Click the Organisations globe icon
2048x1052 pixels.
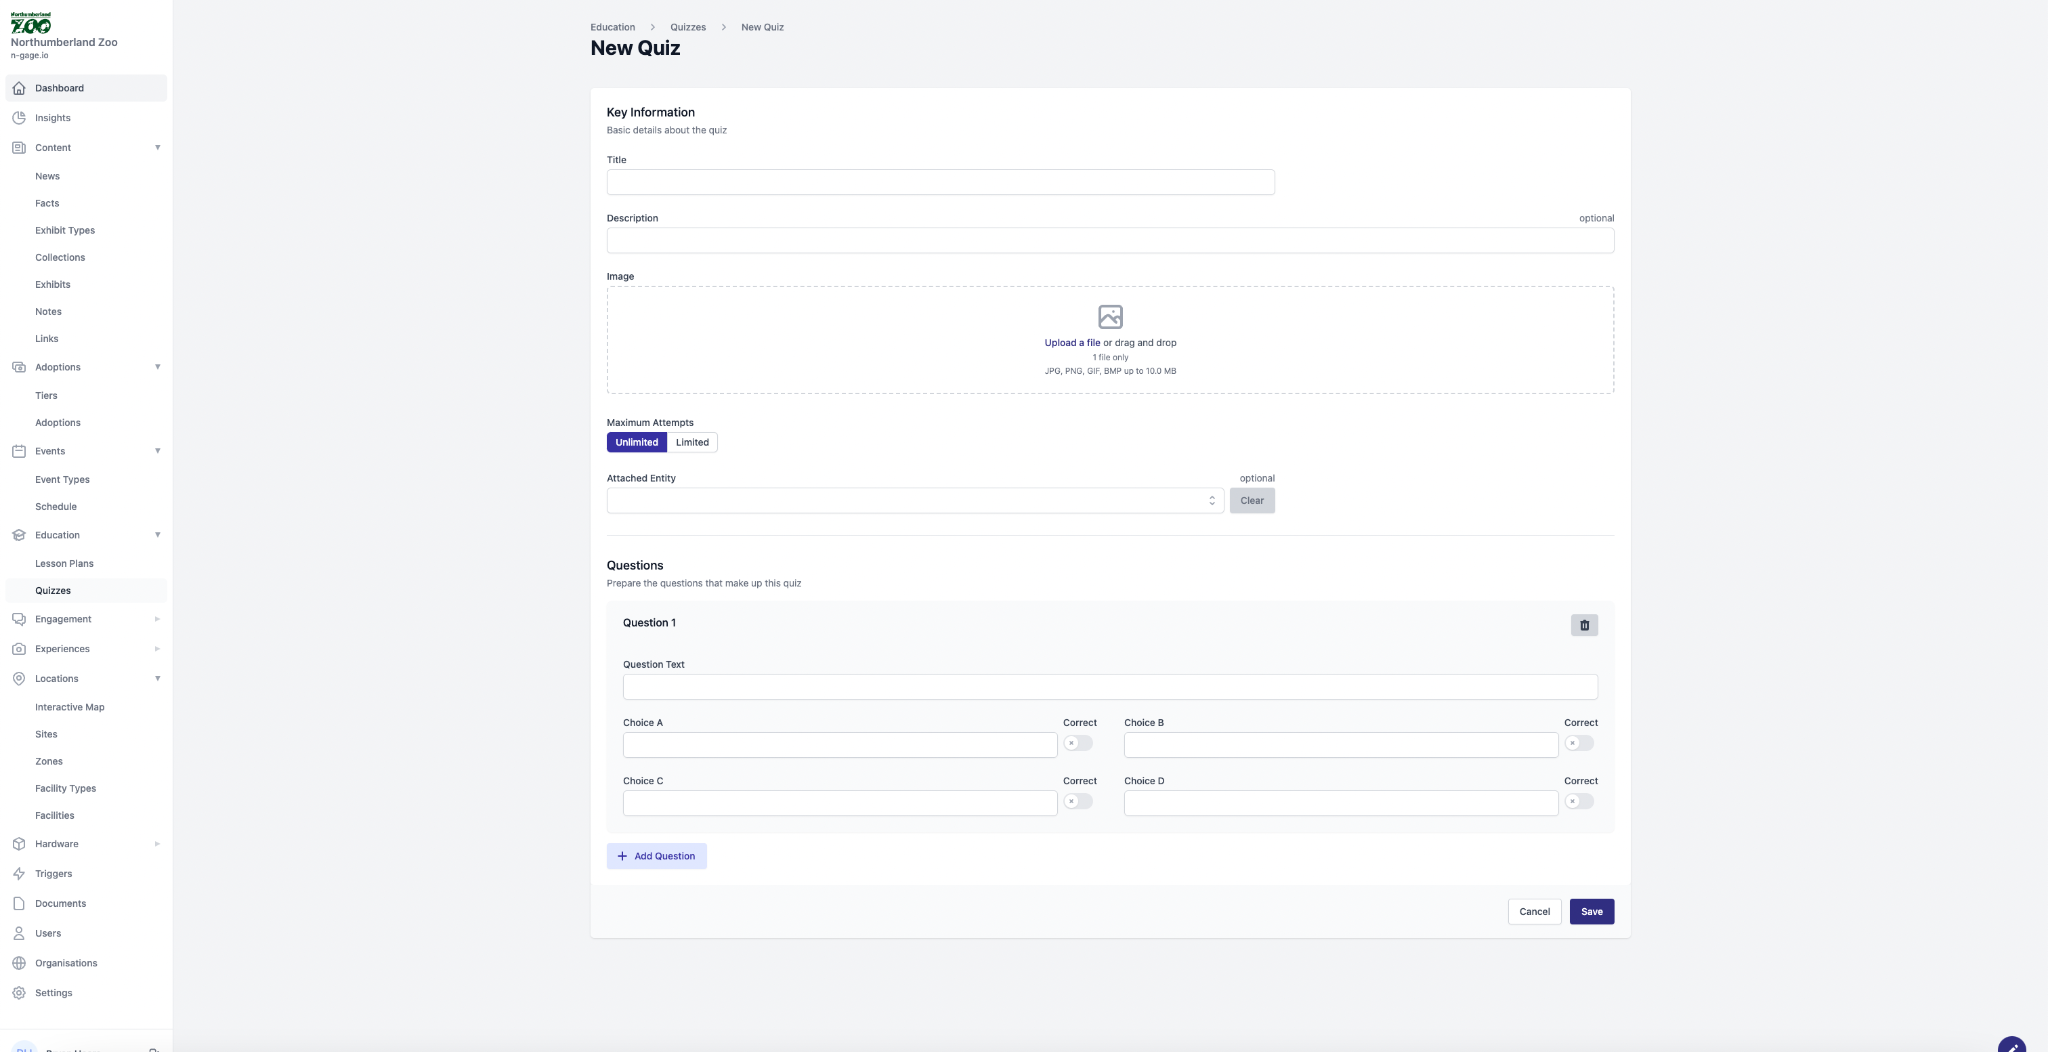(18, 963)
